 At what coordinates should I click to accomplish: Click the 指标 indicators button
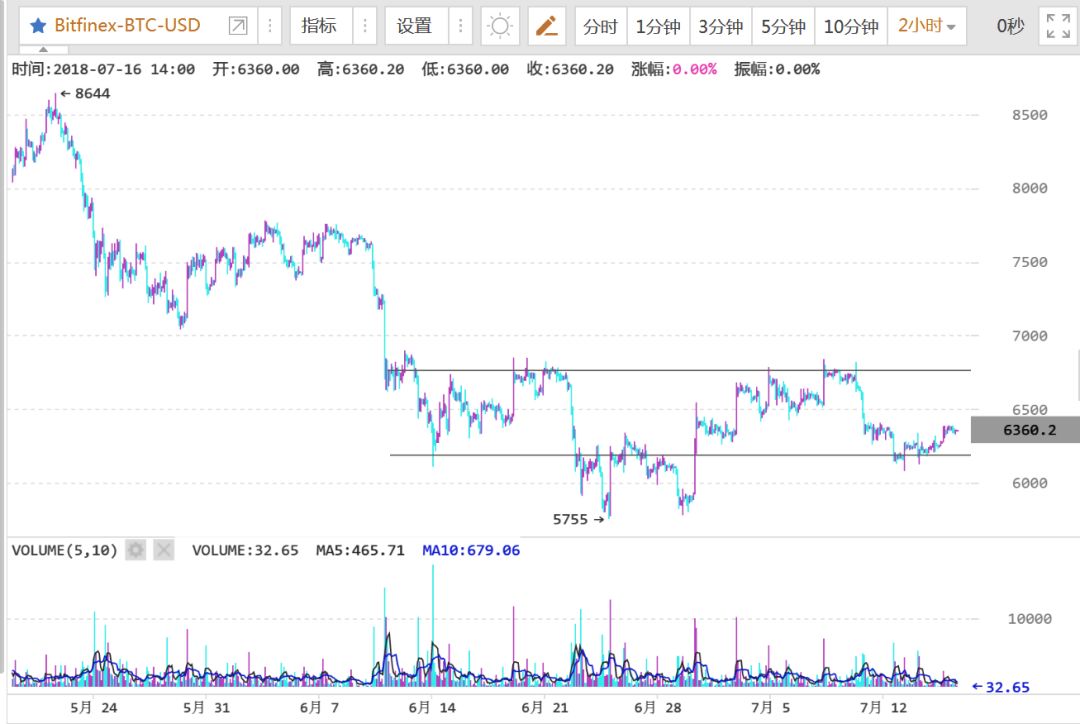click(320, 26)
